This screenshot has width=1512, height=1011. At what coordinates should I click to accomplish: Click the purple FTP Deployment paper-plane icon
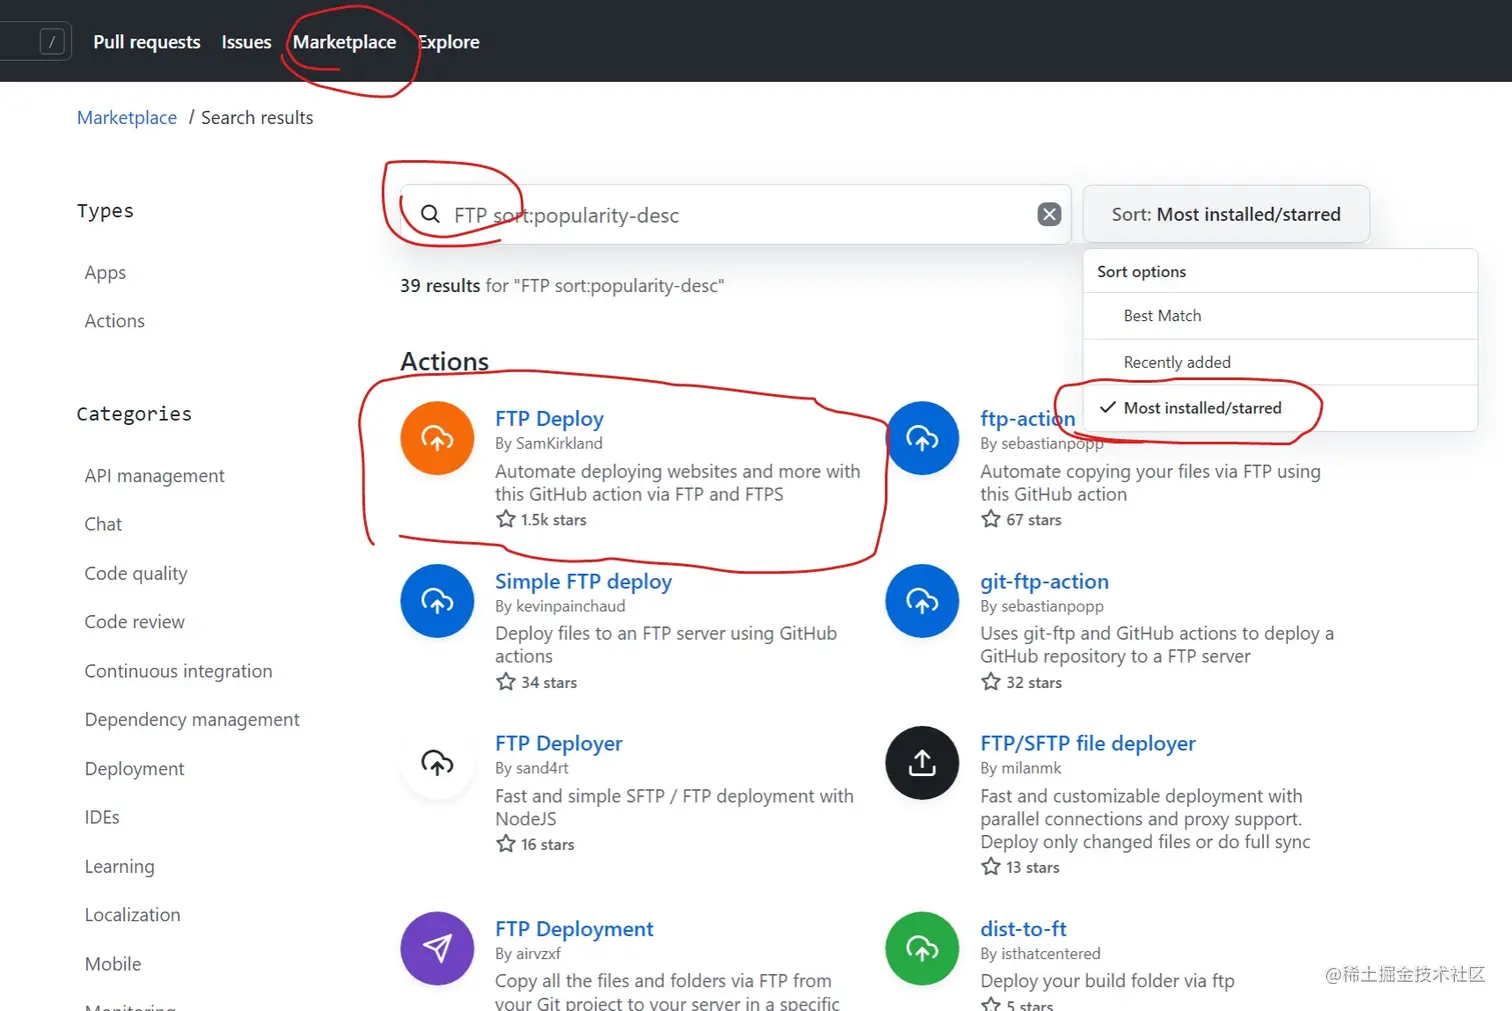[x=437, y=948]
